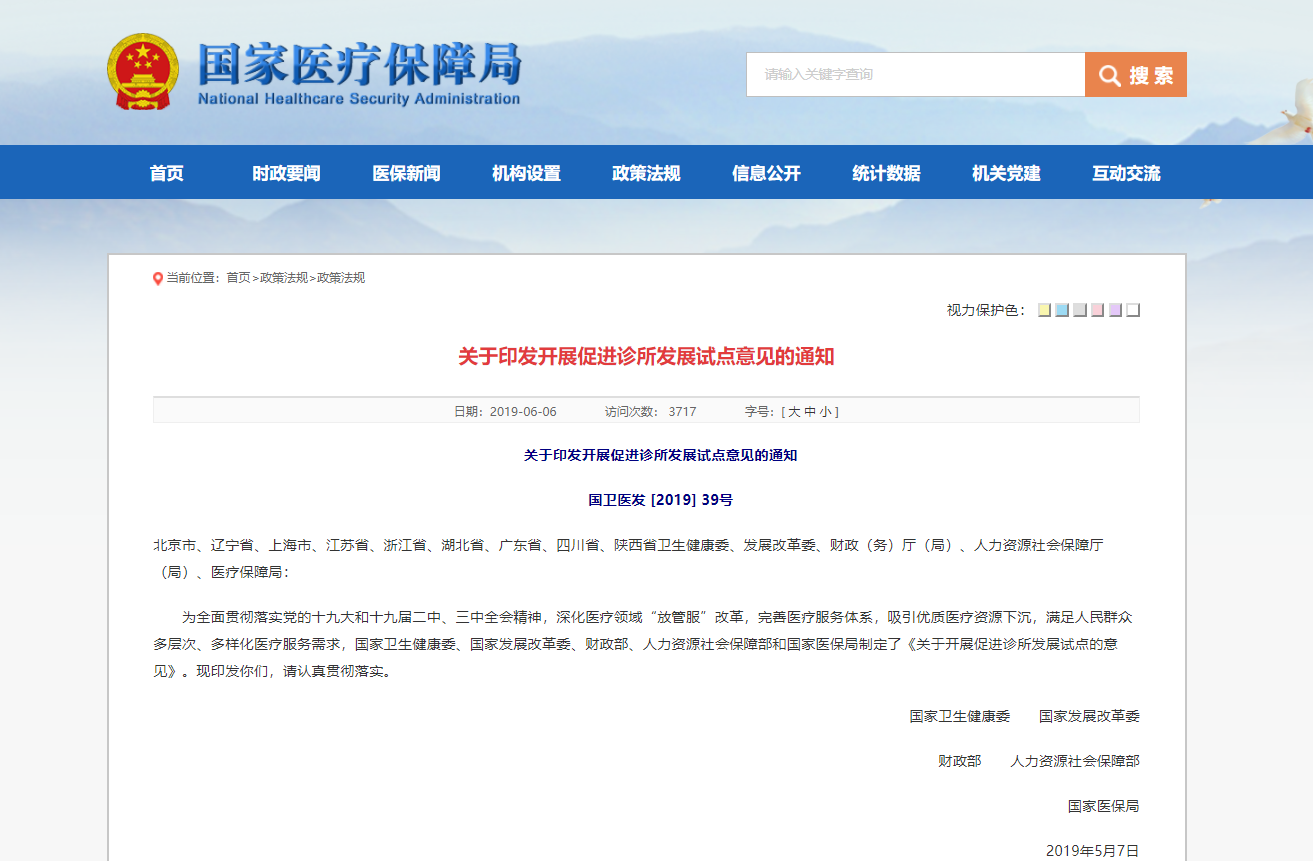Open the 时政要闻 navigation item
Viewport: 1313px width, 861px height.
pyautogui.click(x=286, y=173)
